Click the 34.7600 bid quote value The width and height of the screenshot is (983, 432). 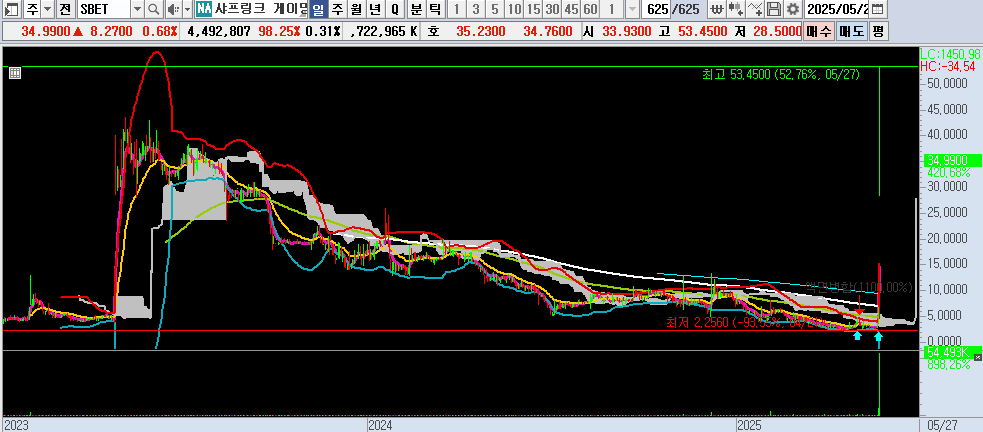[x=550, y=31]
